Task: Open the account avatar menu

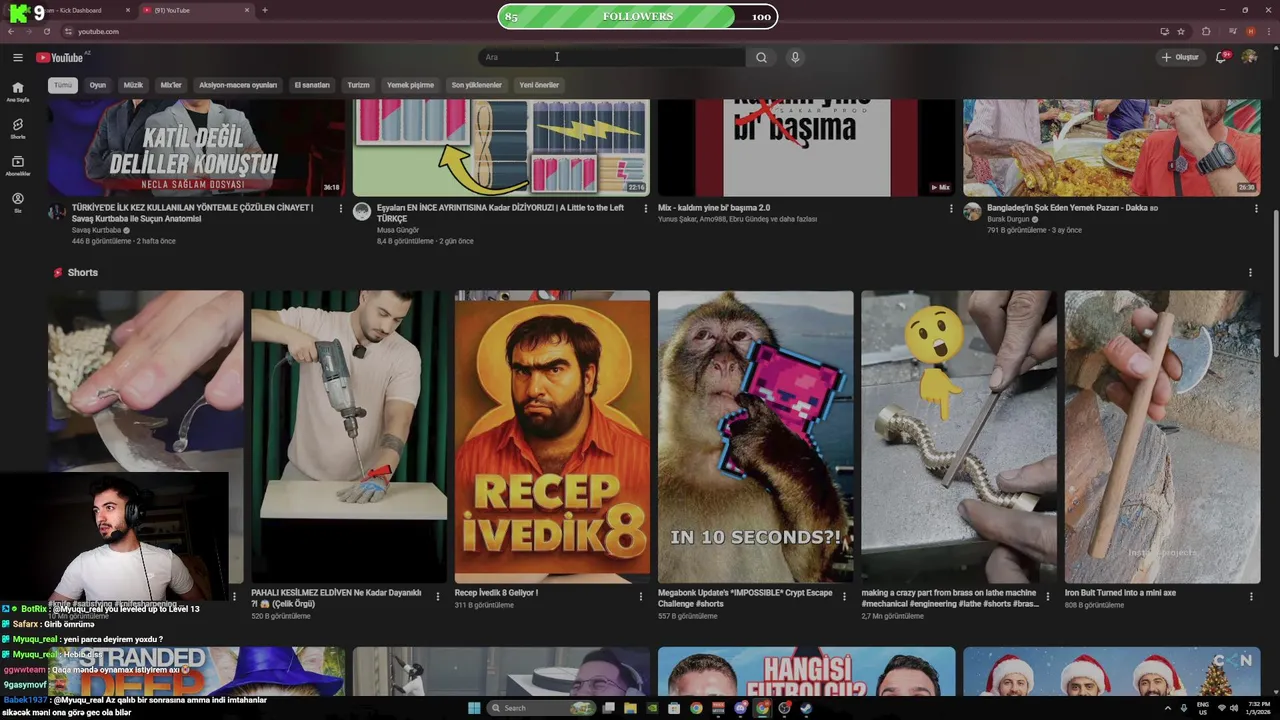Action: click(1249, 57)
